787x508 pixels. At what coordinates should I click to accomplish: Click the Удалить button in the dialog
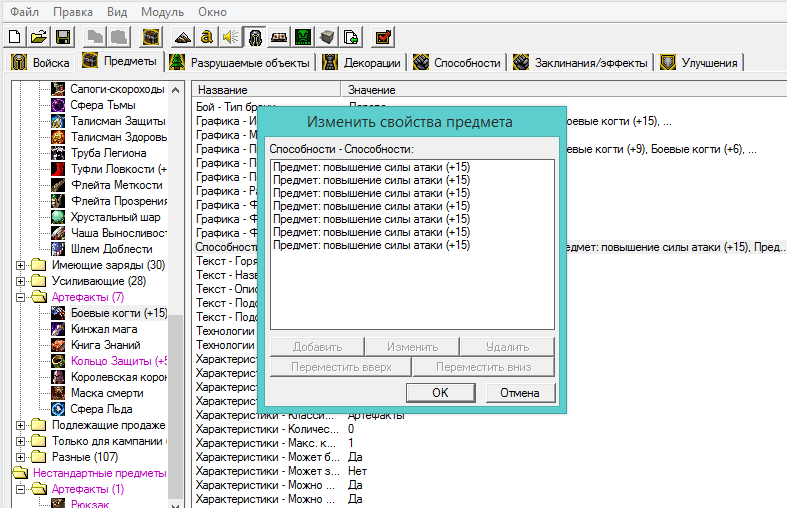point(507,347)
